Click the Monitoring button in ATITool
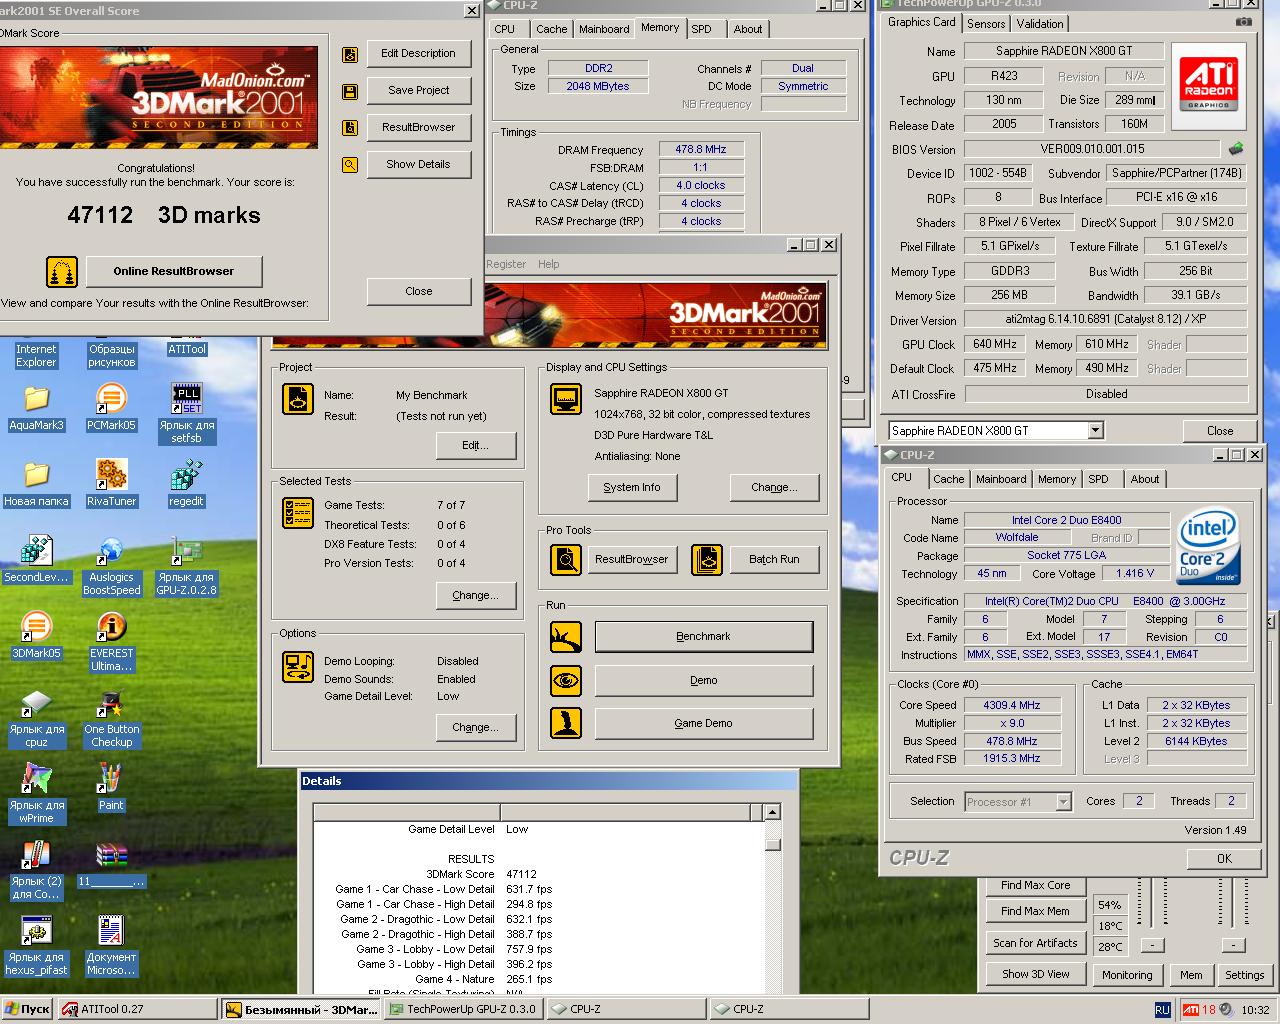The height and width of the screenshot is (1024, 1280). [x=1127, y=975]
